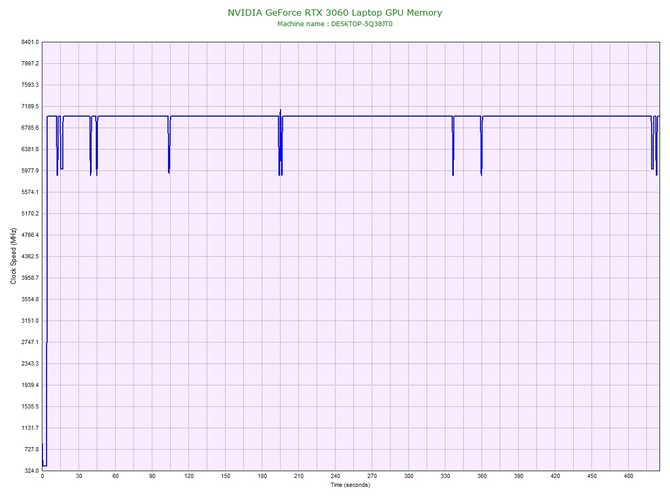
Task: Click the 8401.0 y-axis value
Action: (x=30, y=42)
